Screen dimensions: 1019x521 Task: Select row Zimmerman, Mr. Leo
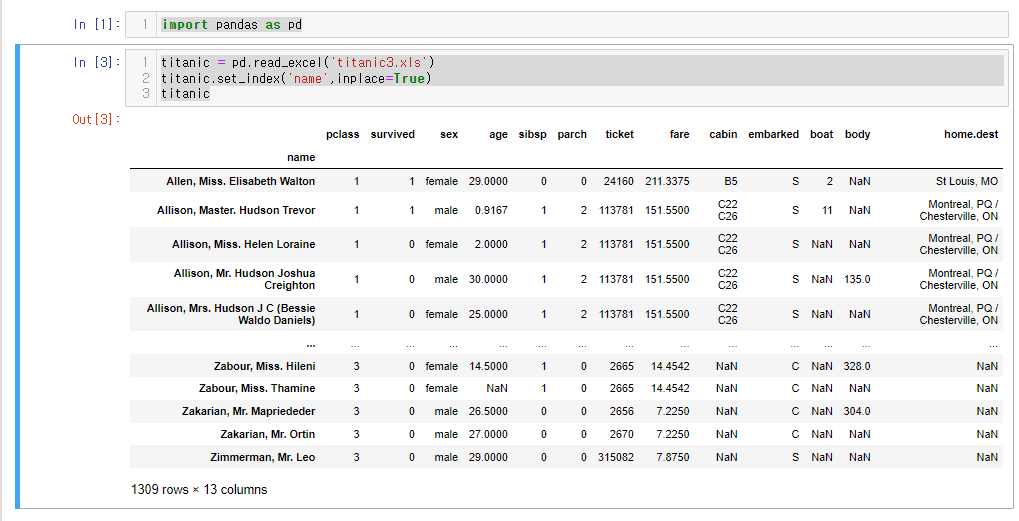click(566, 457)
